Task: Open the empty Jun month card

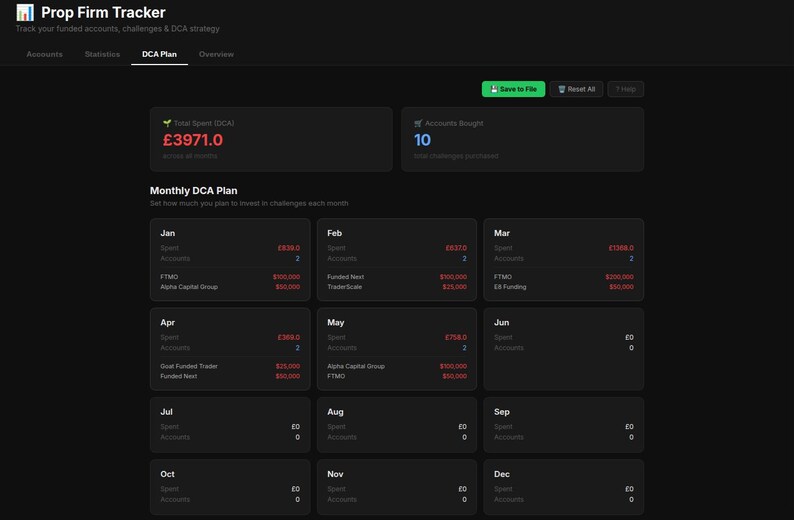Action: pyautogui.click(x=564, y=349)
